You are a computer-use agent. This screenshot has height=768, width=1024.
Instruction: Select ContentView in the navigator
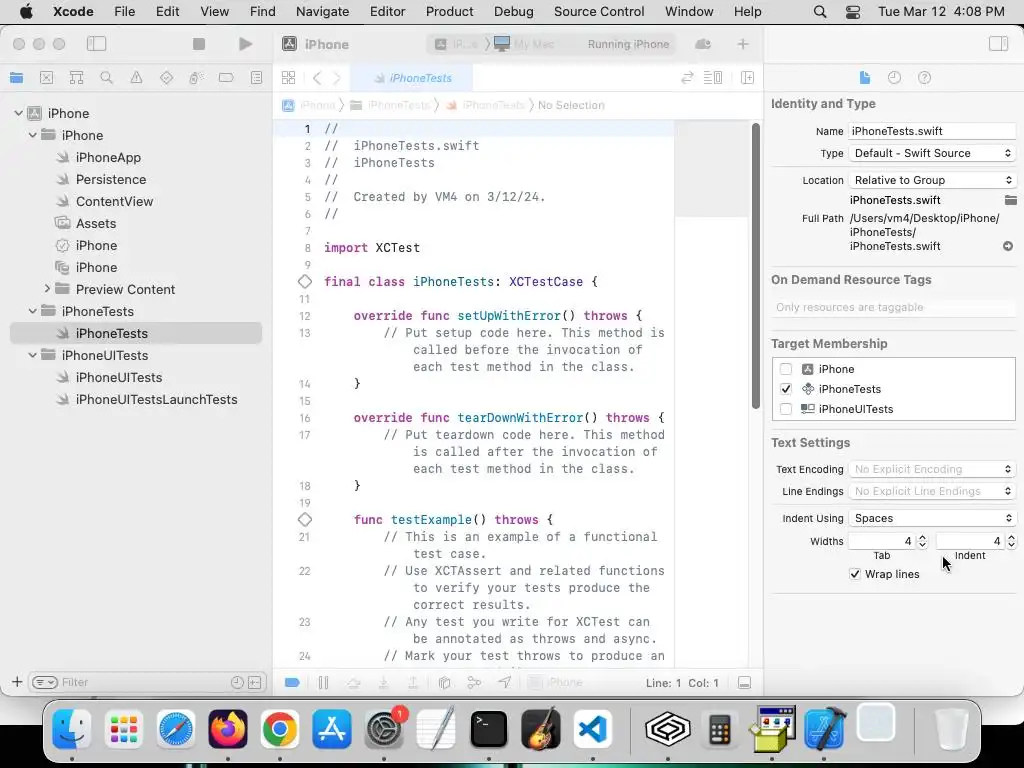(114, 201)
